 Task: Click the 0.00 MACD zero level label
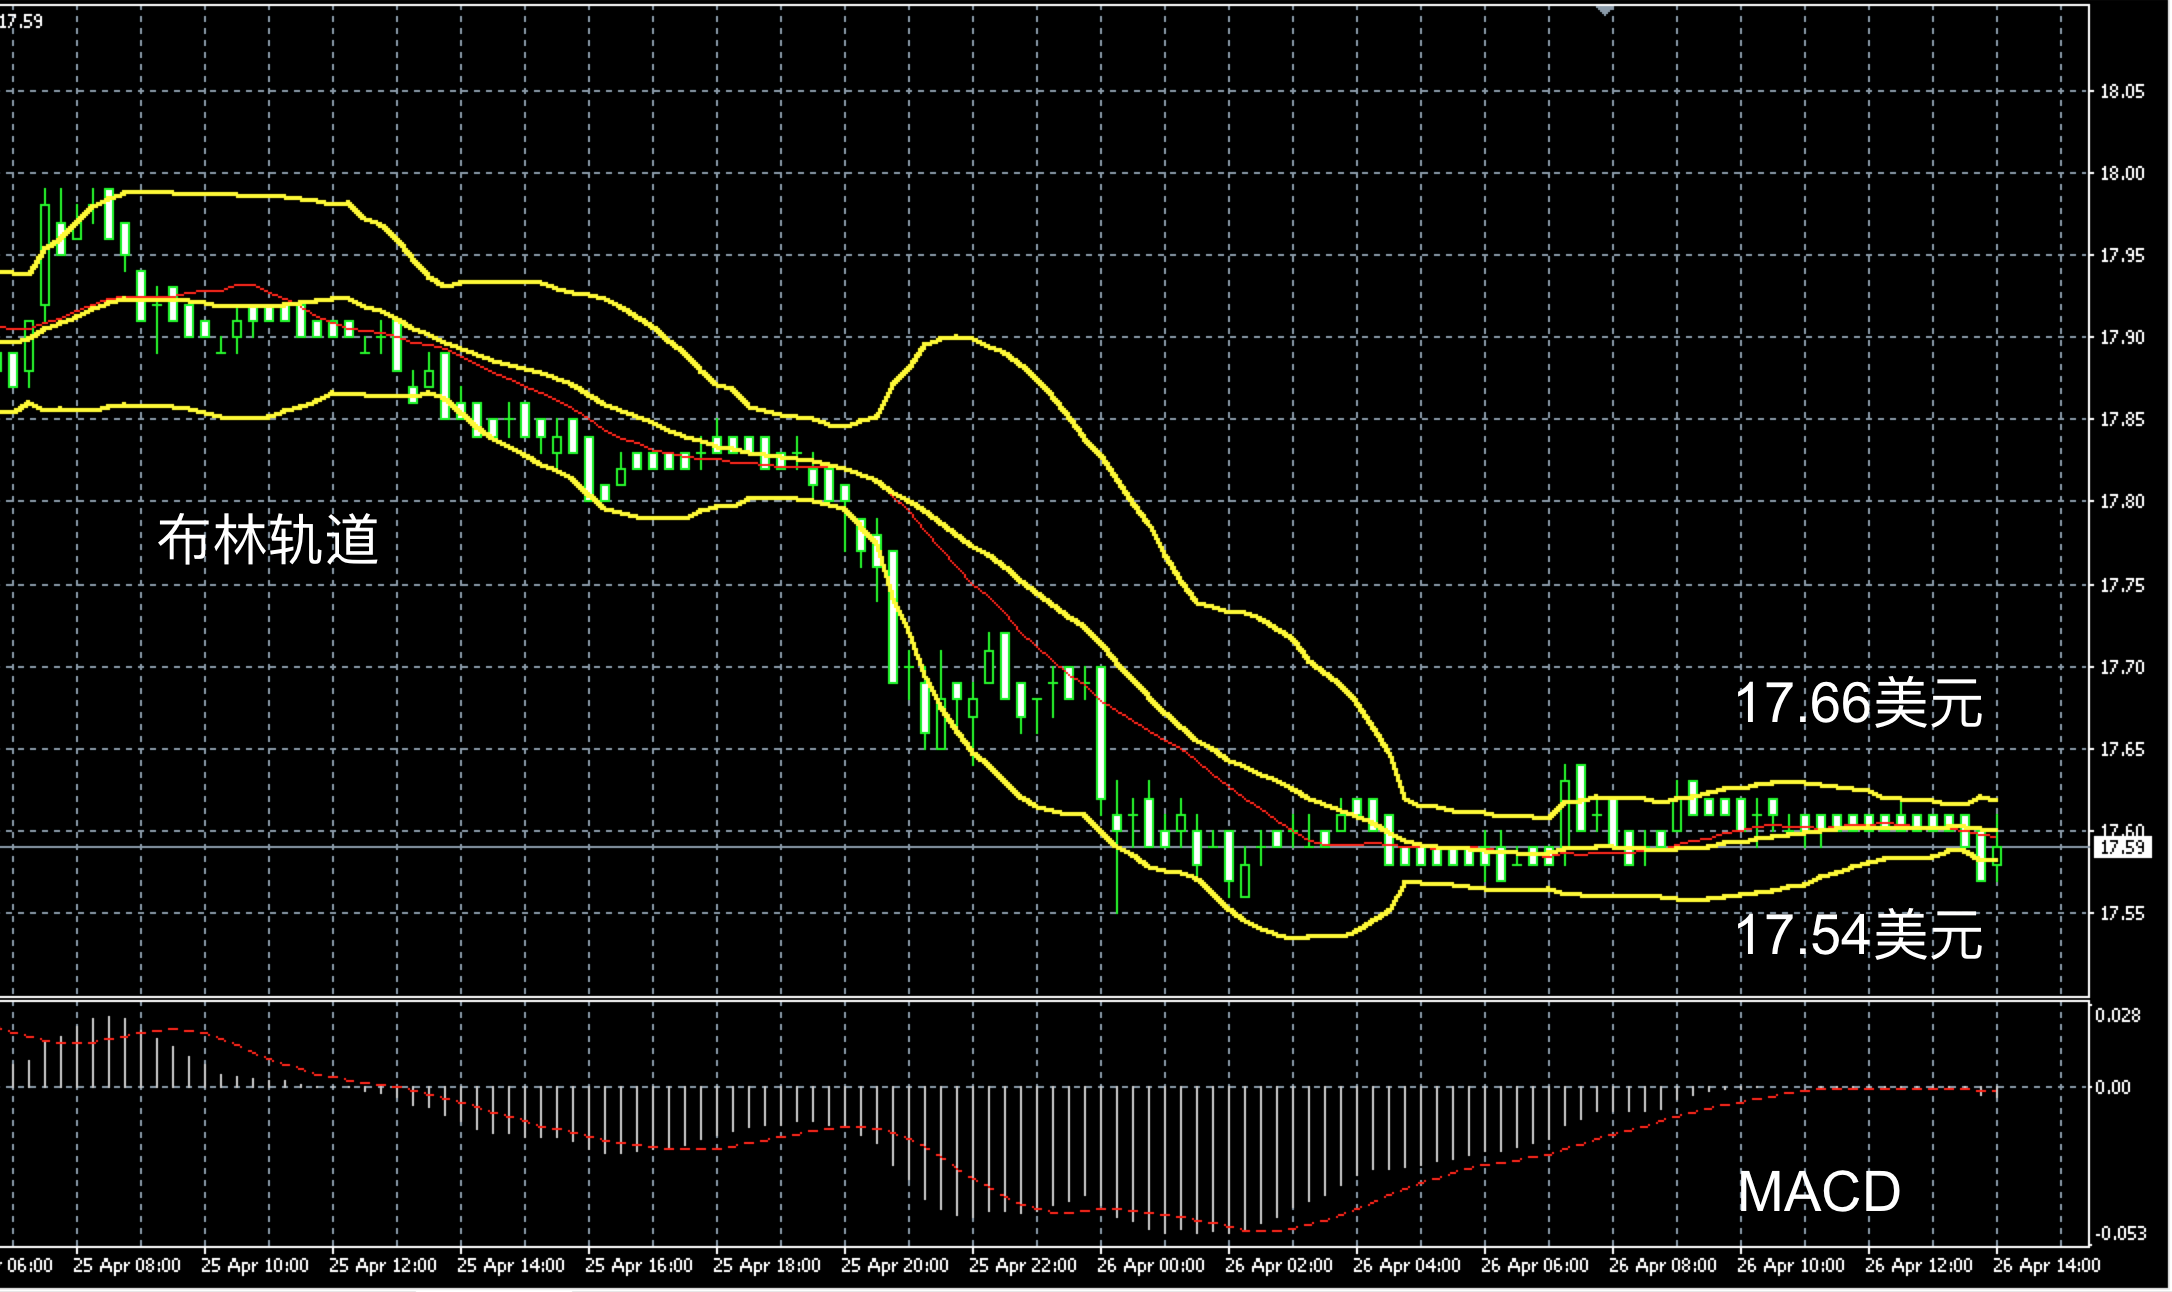(2112, 1088)
